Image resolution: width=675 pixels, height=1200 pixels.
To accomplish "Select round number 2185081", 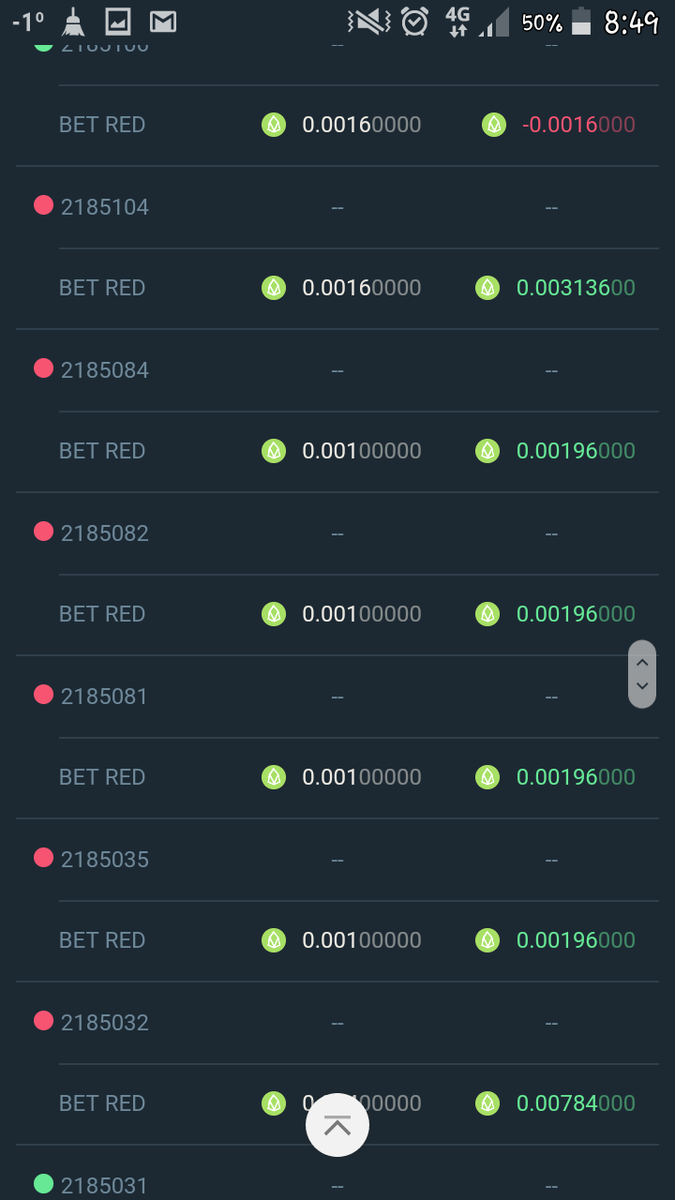I will 105,696.
